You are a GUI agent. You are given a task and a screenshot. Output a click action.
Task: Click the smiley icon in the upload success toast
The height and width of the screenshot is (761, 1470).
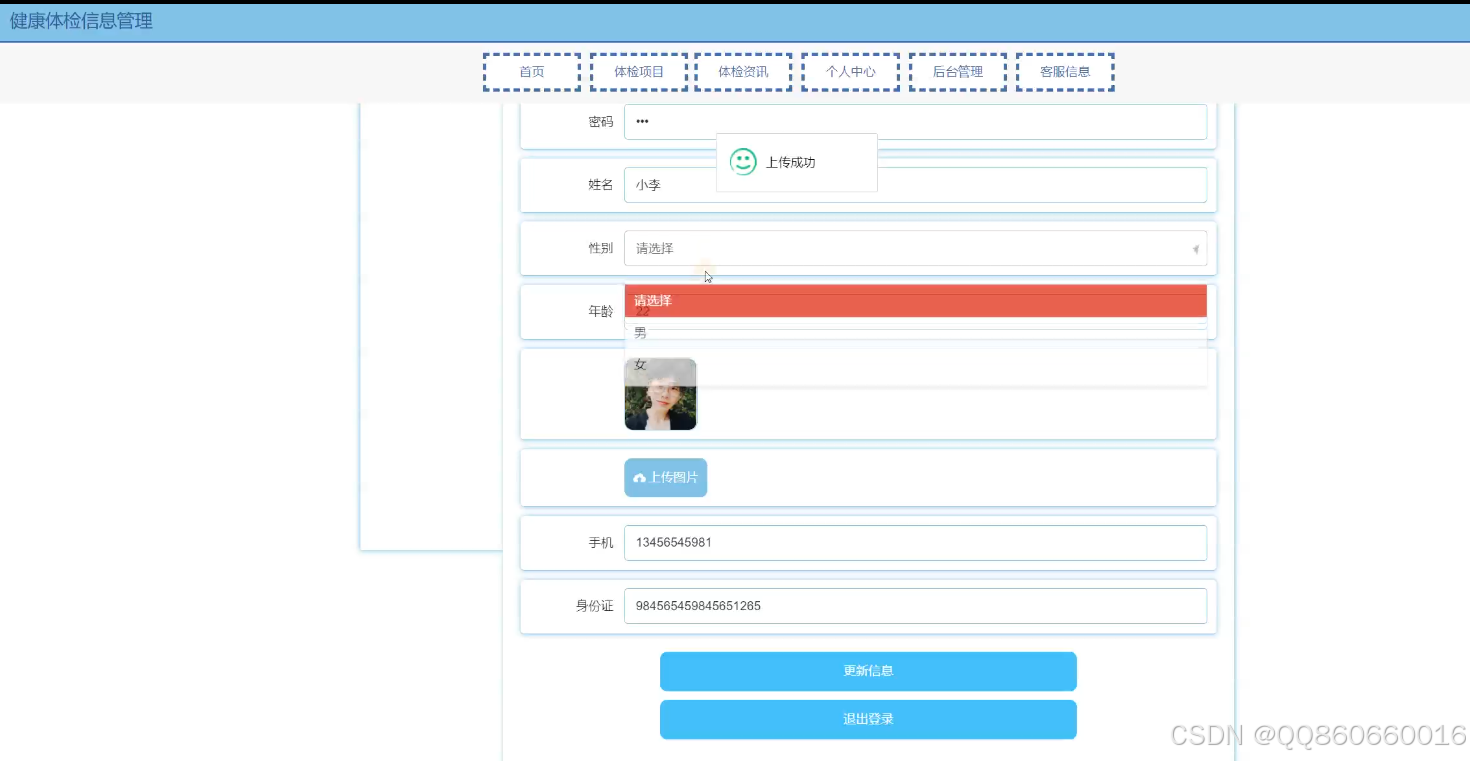[742, 161]
